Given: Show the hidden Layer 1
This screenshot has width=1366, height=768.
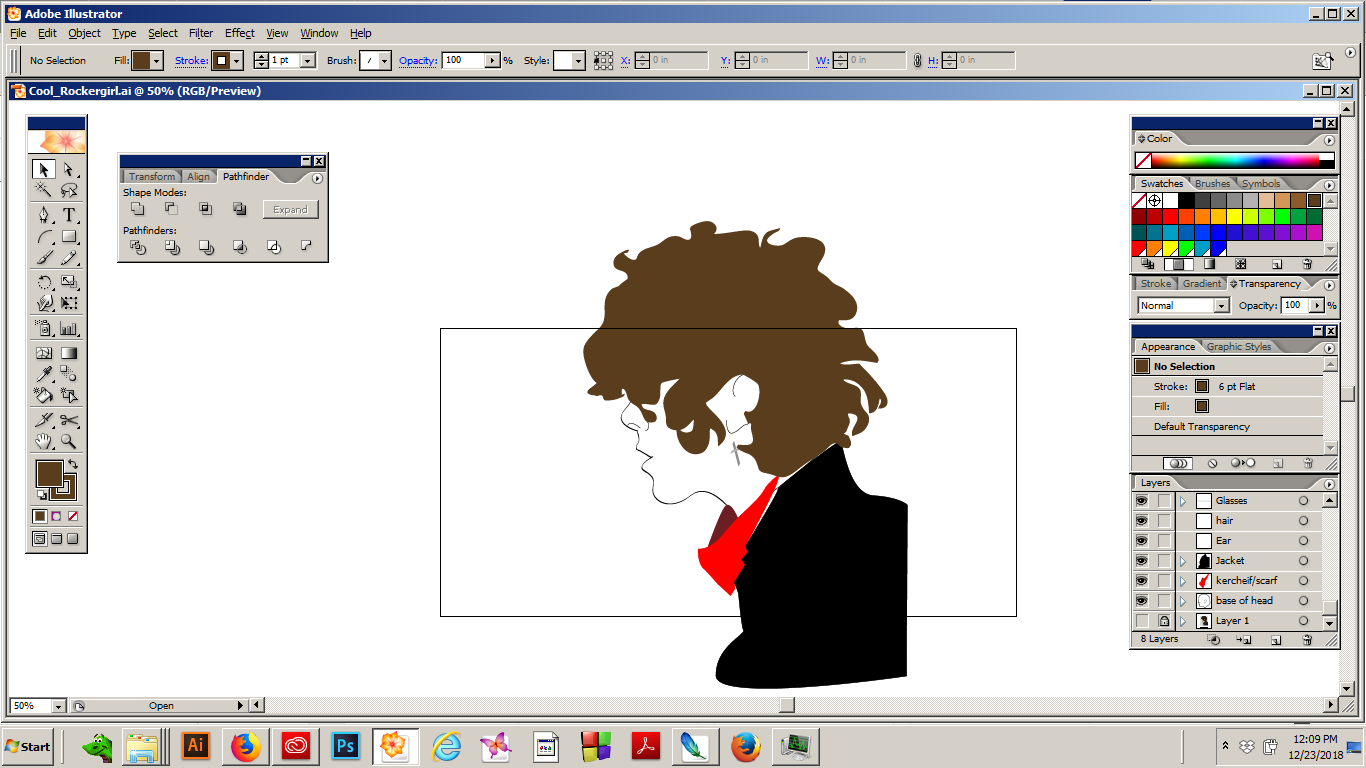Looking at the screenshot, I should pyautogui.click(x=1141, y=621).
